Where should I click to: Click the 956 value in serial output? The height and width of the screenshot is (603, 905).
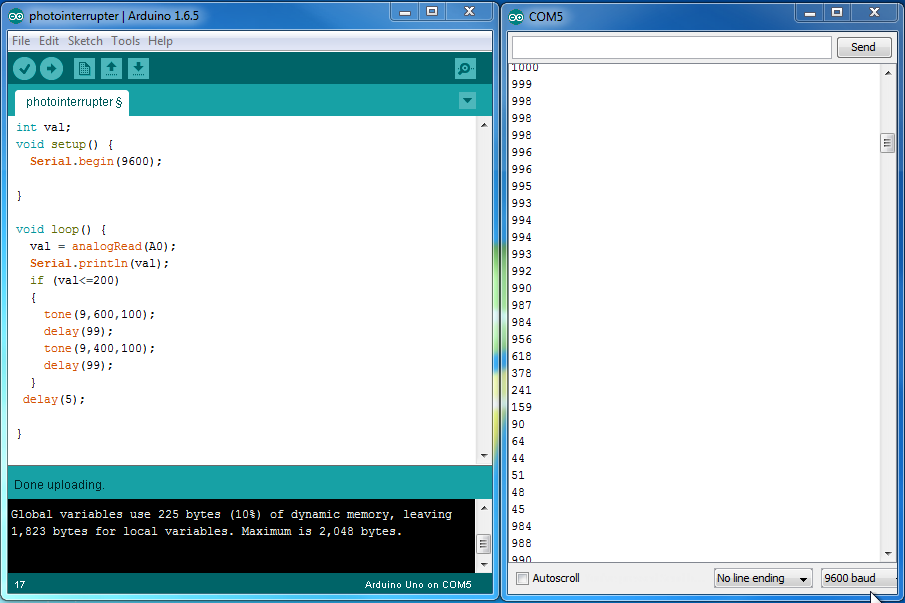(x=521, y=339)
